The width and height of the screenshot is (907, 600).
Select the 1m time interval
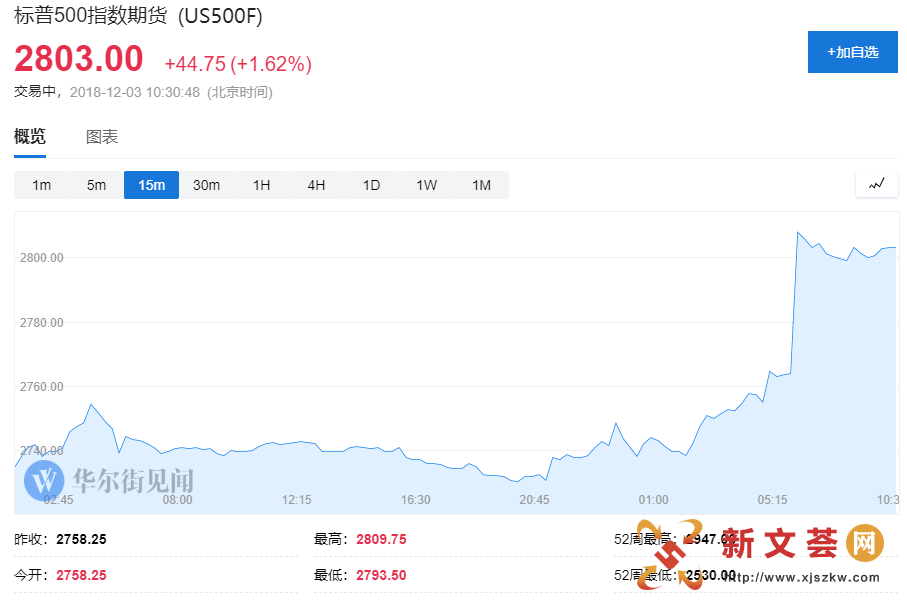coord(41,185)
